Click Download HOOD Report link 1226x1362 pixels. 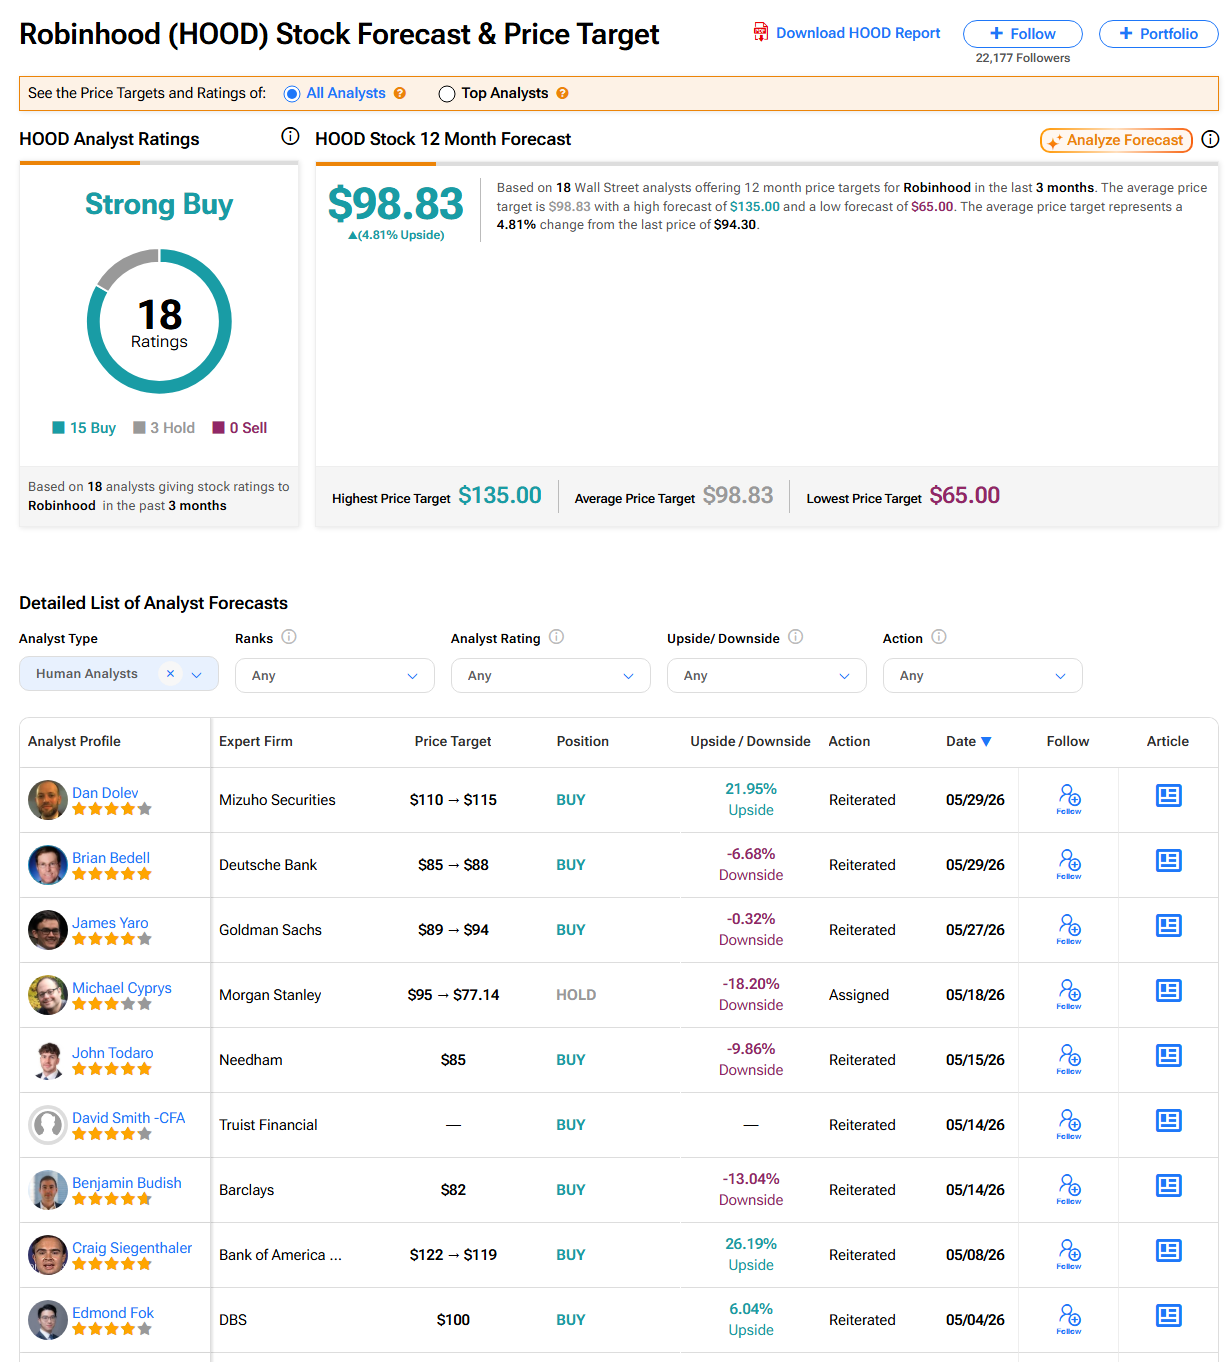(858, 33)
